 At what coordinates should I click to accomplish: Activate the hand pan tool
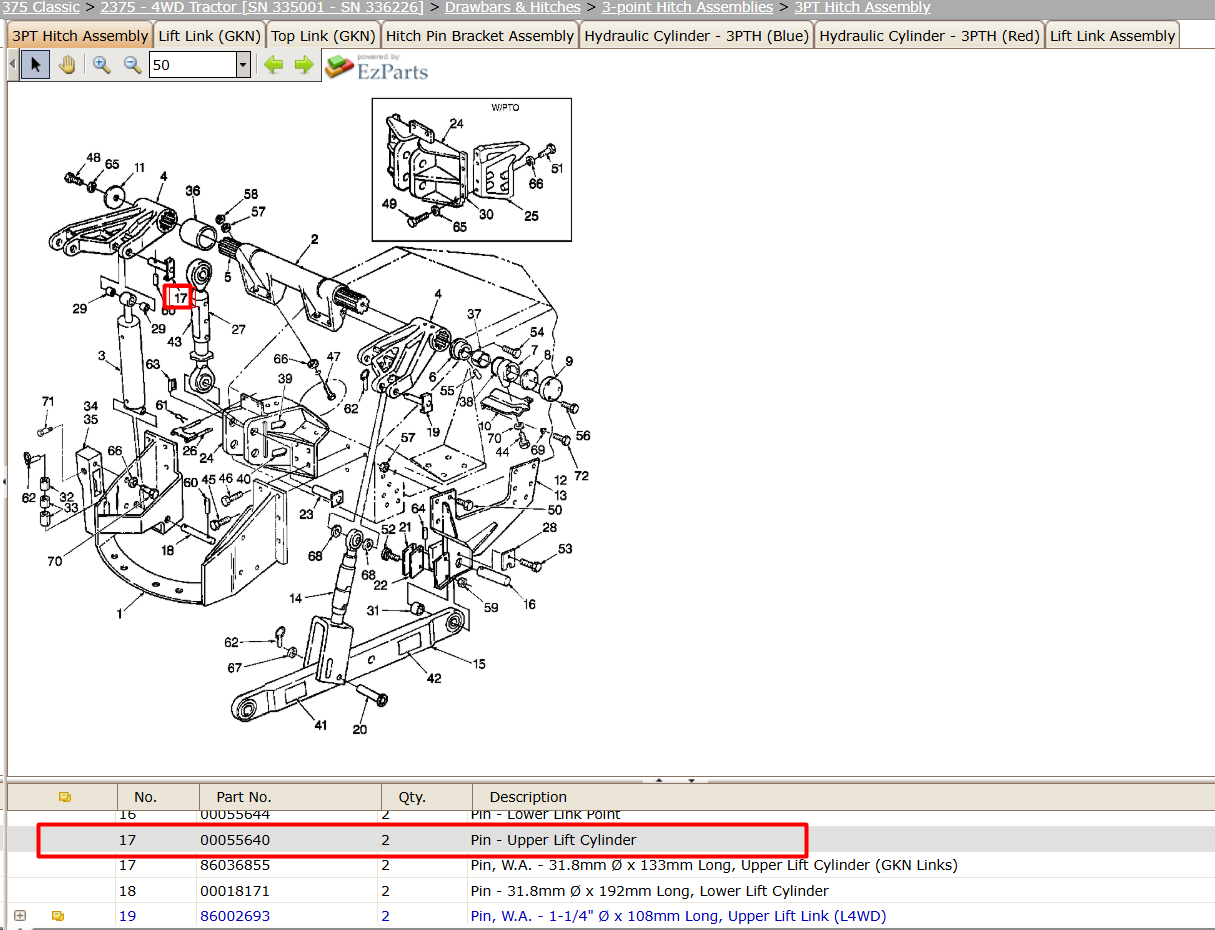pos(66,66)
